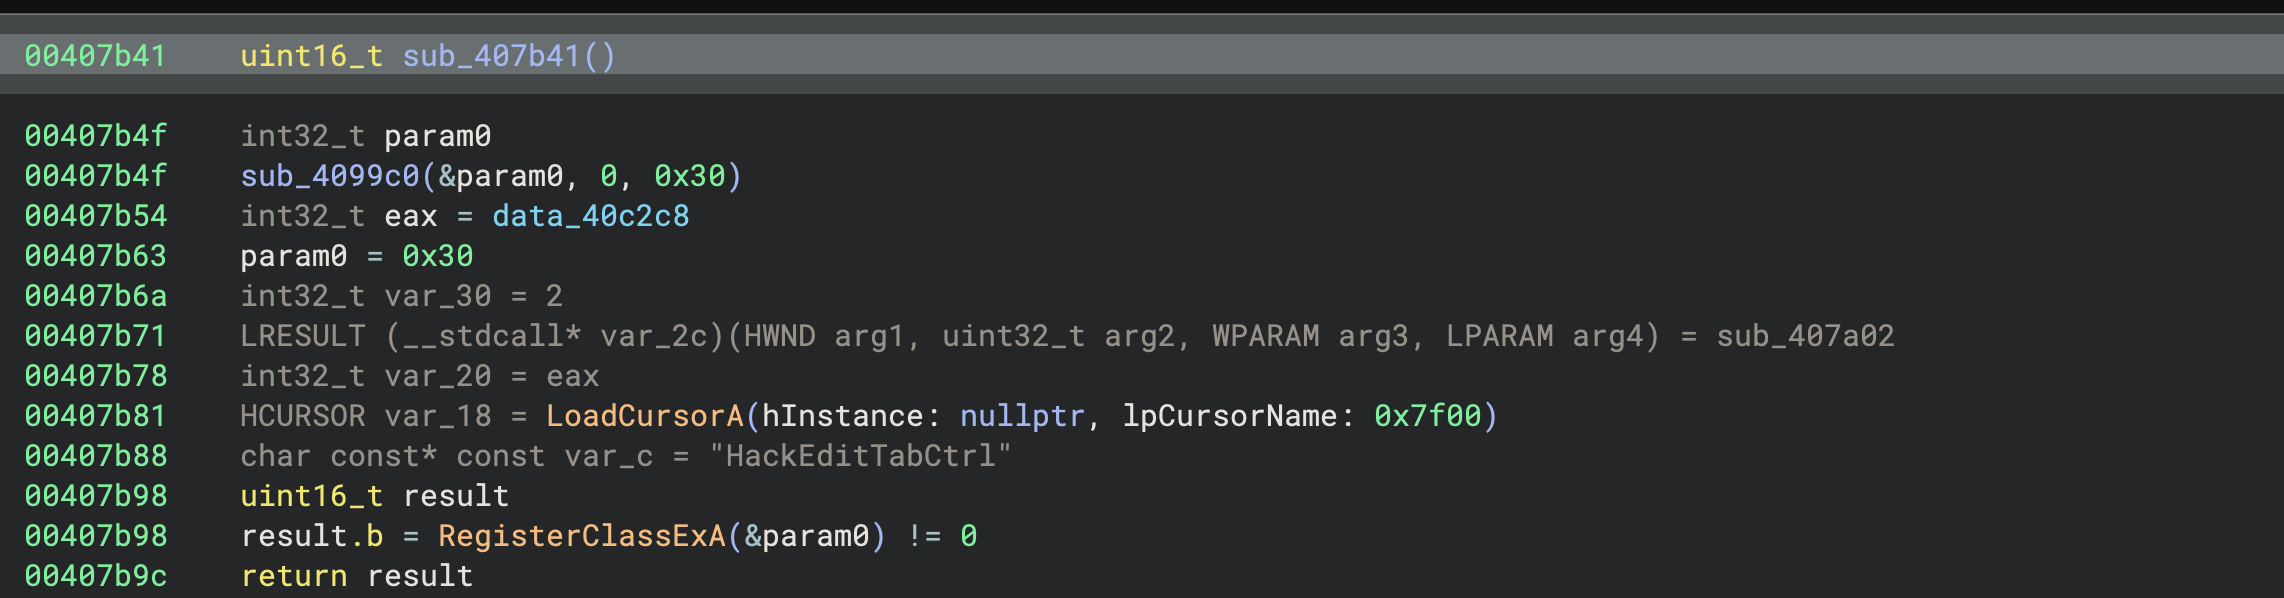Image resolution: width=2284 pixels, height=598 pixels.
Task: Select address 00407b9c
Action: pyautogui.click(x=95, y=576)
